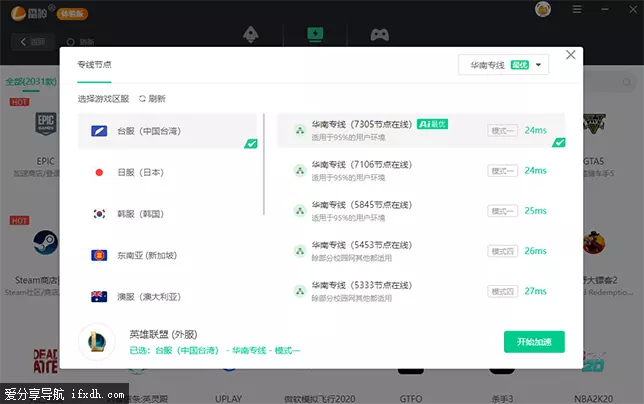Click the refresh icon next to 刷新
The width and height of the screenshot is (644, 404).
coord(142,99)
